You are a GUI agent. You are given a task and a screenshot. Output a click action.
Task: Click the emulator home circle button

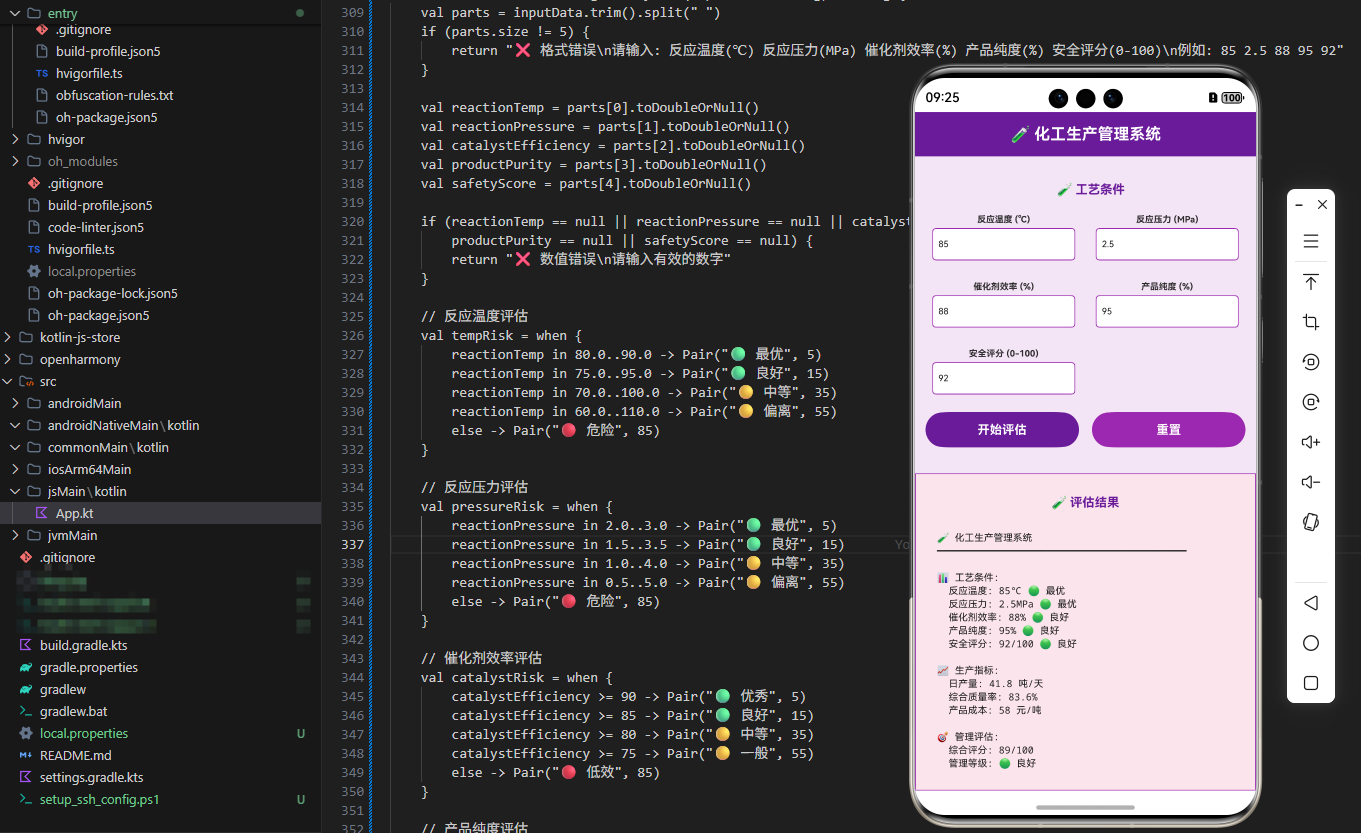tap(1311, 643)
